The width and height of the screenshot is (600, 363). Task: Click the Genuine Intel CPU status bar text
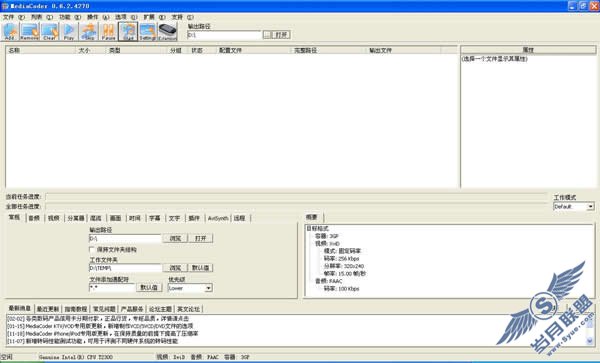[x=76, y=357]
